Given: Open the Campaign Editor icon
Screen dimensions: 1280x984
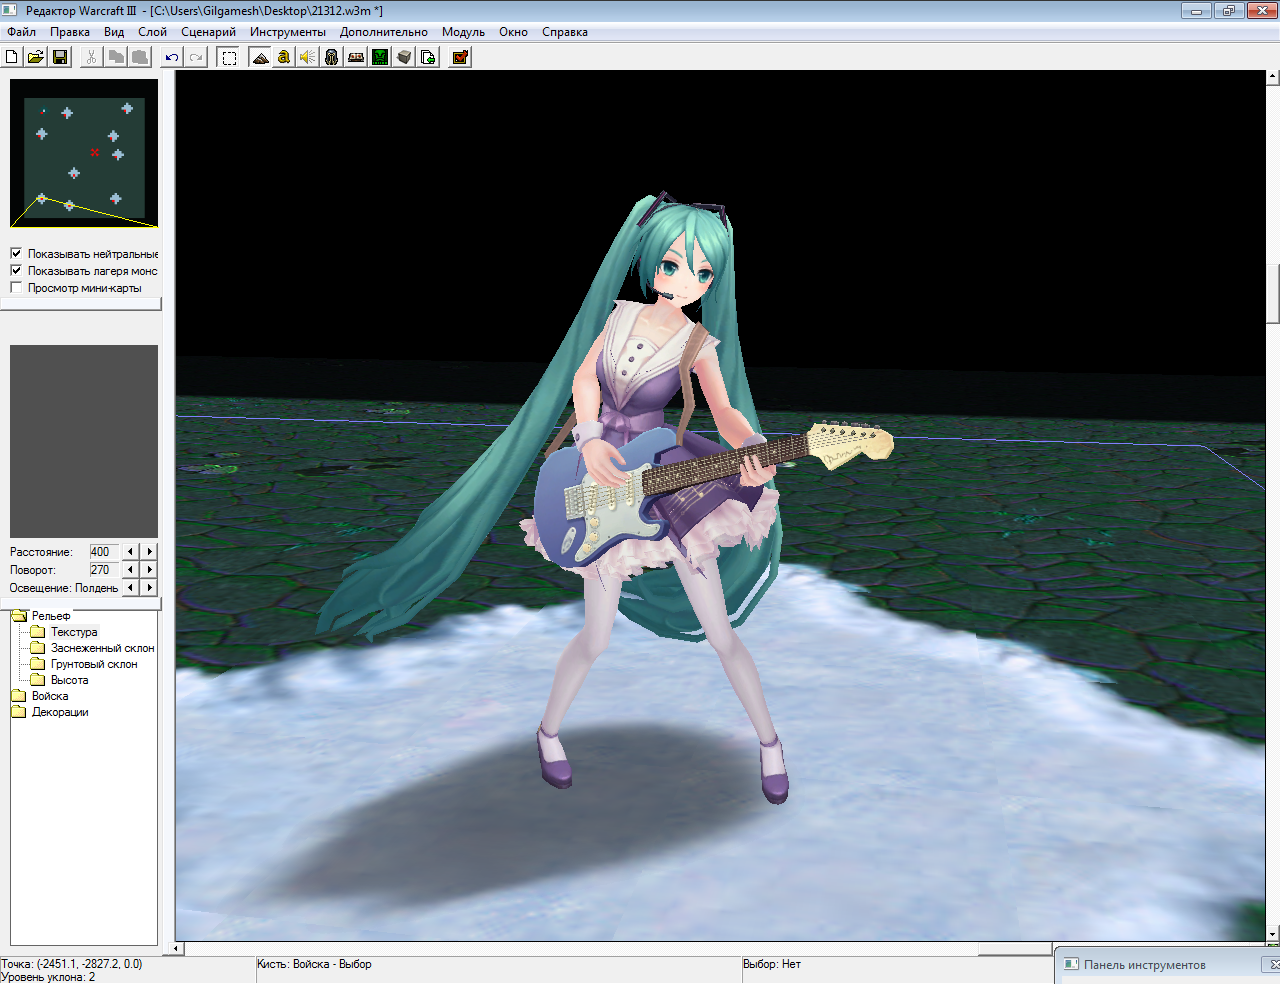Looking at the screenshot, I should 356,57.
